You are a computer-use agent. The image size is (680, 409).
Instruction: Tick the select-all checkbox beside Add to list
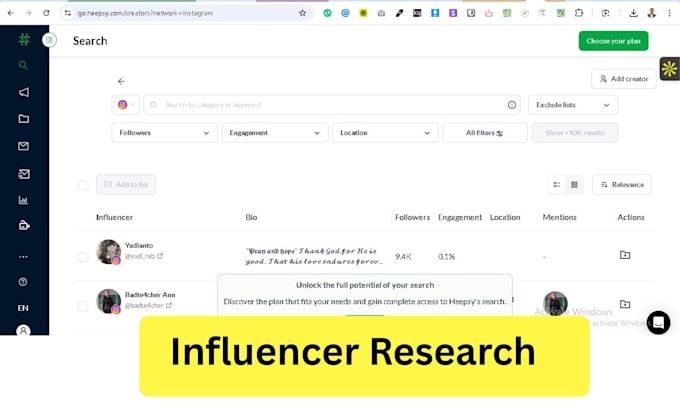[x=83, y=186]
